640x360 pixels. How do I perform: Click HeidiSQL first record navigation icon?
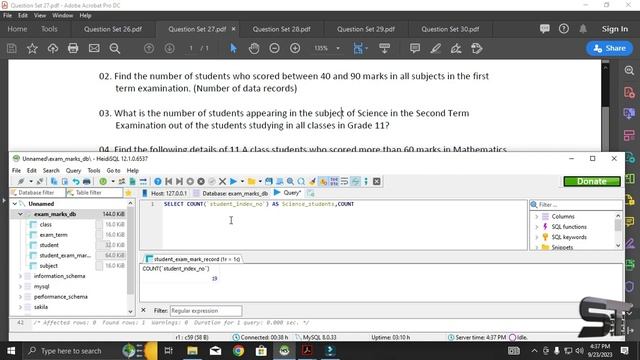point(169,181)
